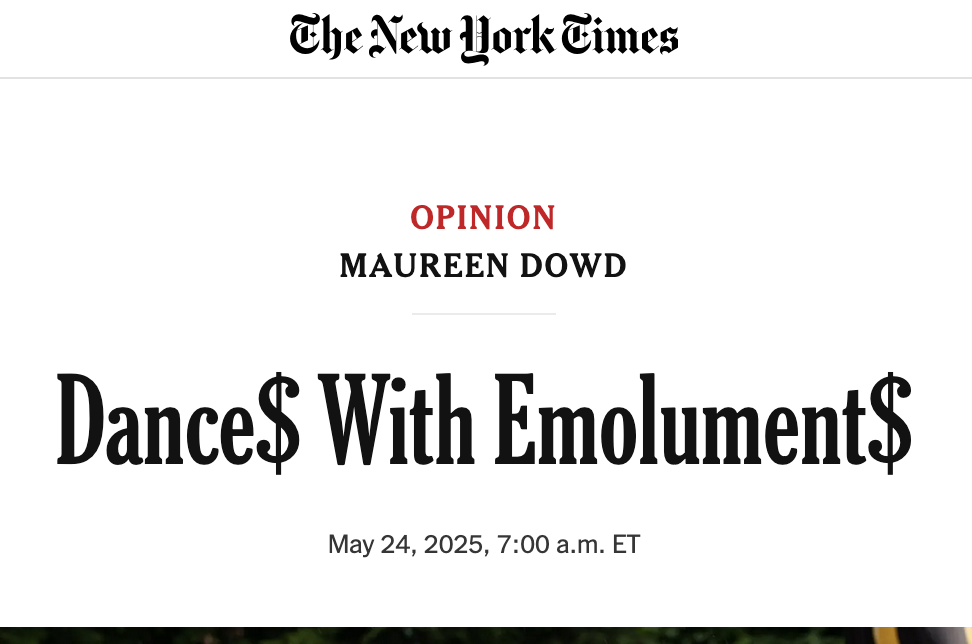Click the surname DOWD in the byline

573,266
